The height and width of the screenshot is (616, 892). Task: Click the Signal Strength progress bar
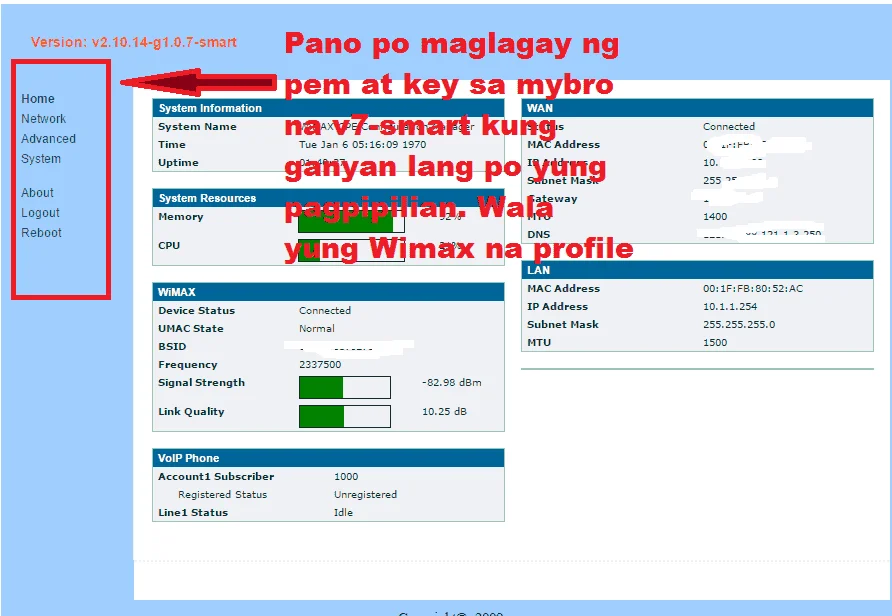(x=345, y=387)
